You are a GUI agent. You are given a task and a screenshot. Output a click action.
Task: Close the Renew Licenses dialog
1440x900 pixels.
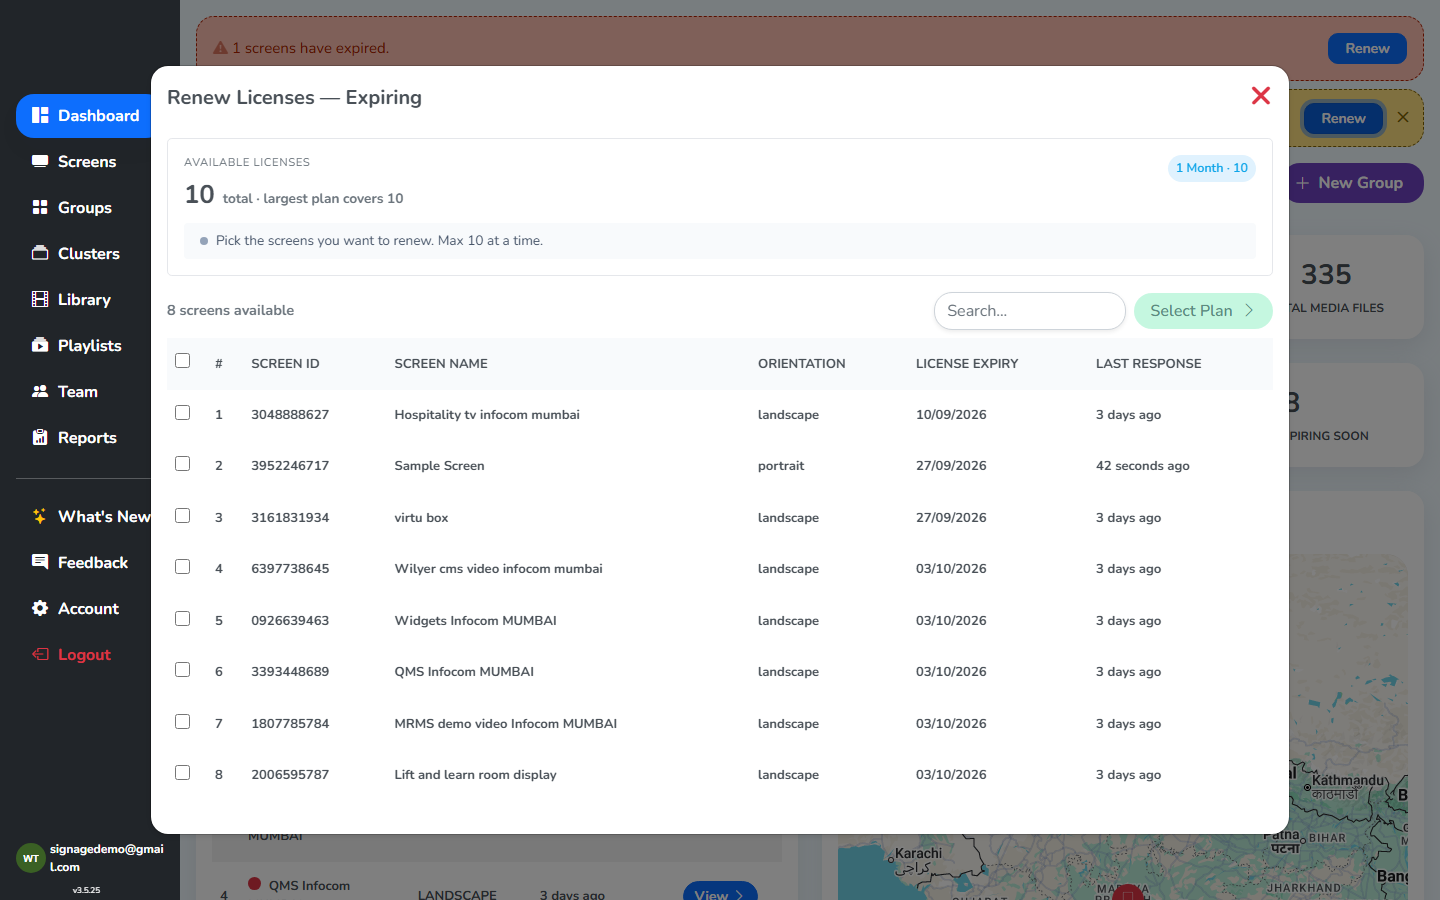coord(1261,95)
